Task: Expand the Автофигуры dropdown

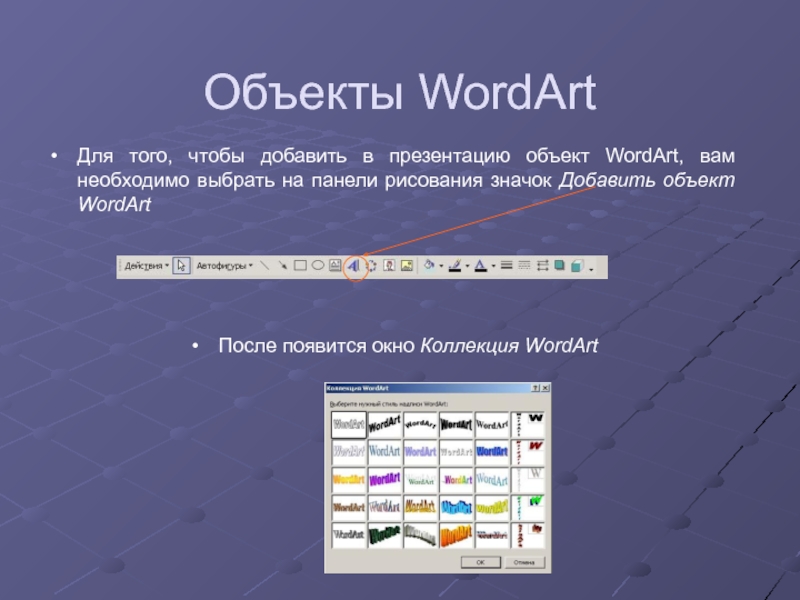Action: (224, 266)
